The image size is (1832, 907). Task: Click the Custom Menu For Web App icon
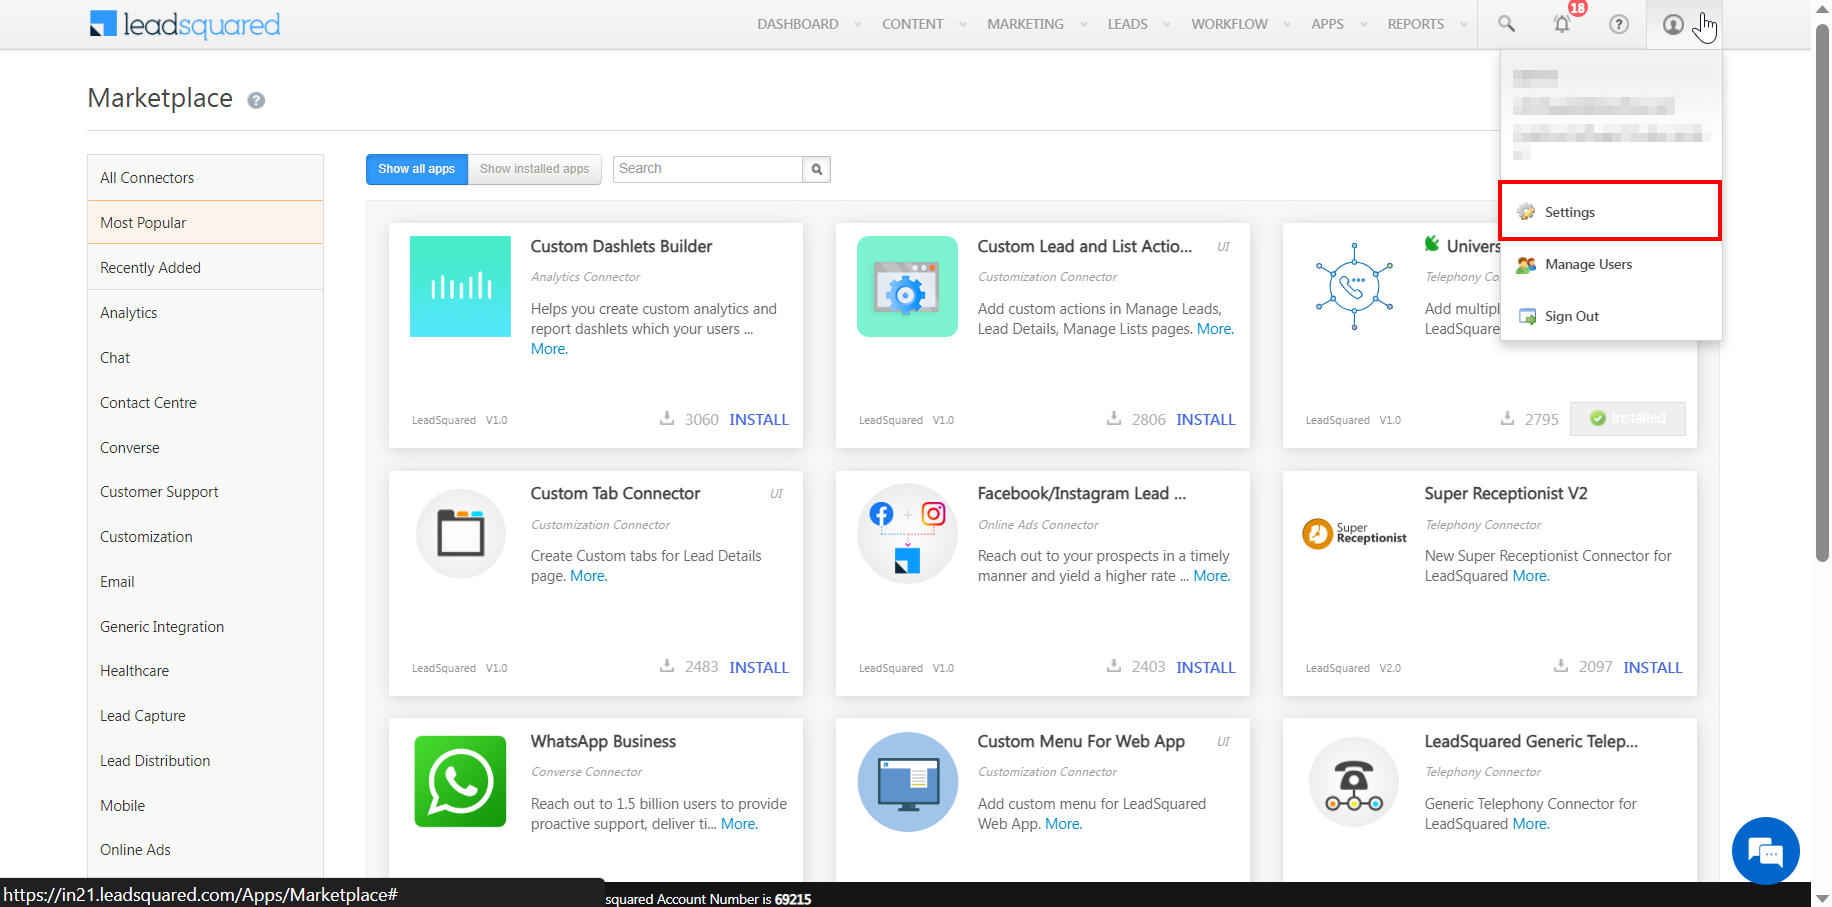point(907,781)
